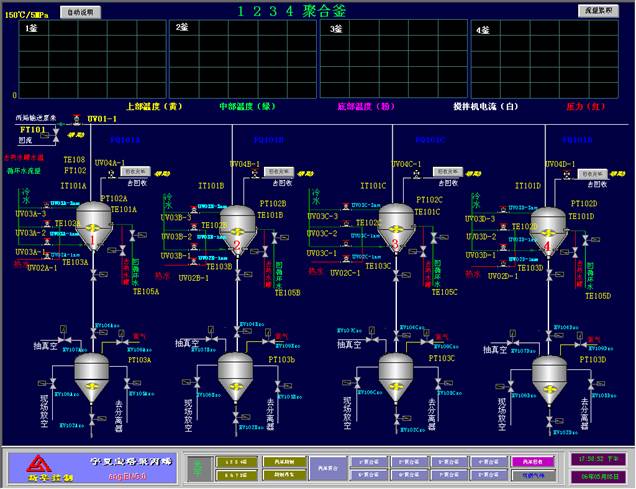Click the IT101A current tag
The height and width of the screenshot is (489, 636).
click(73, 186)
